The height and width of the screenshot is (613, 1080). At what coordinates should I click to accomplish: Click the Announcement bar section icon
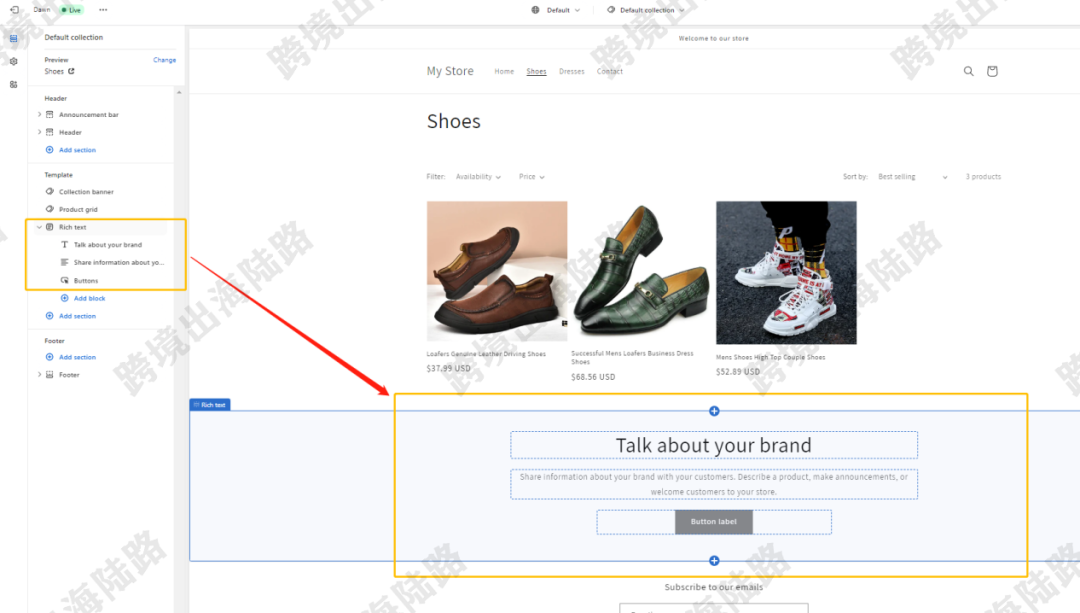pyautogui.click(x=50, y=114)
